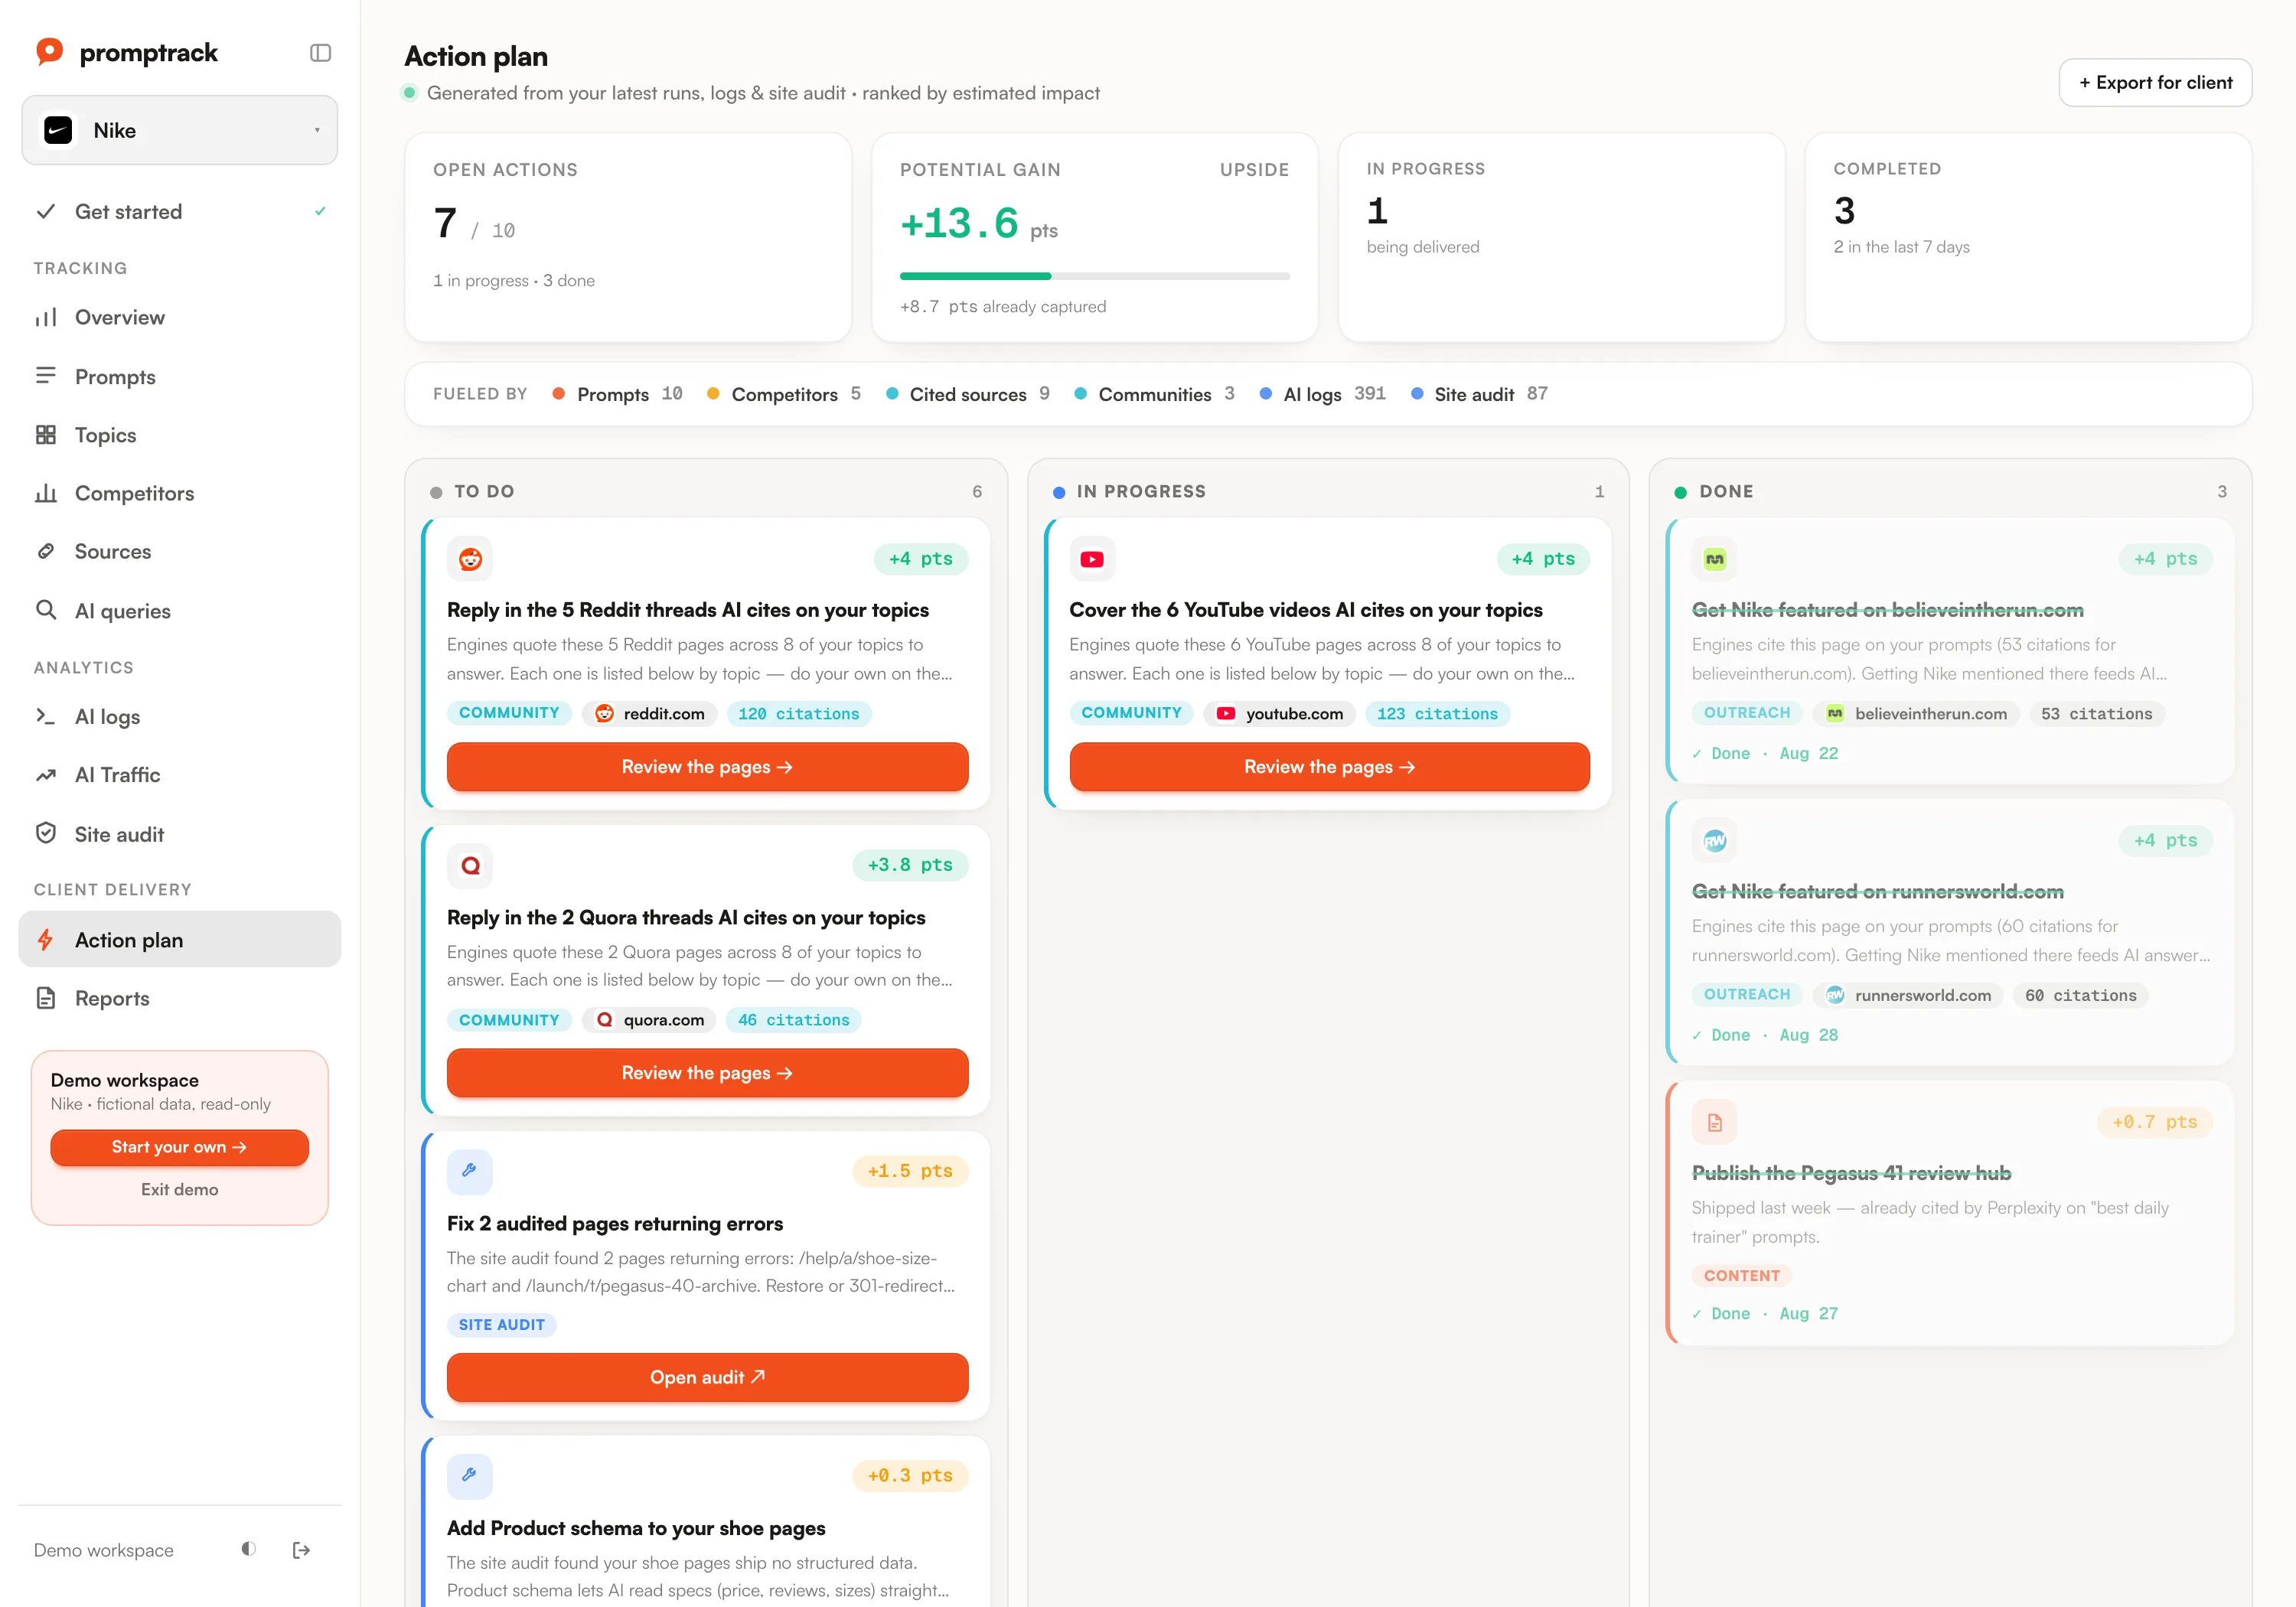This screenshot has width=2296, height=1607.
Task: Click the 60 citations tag
Action: coord(2080,995)
